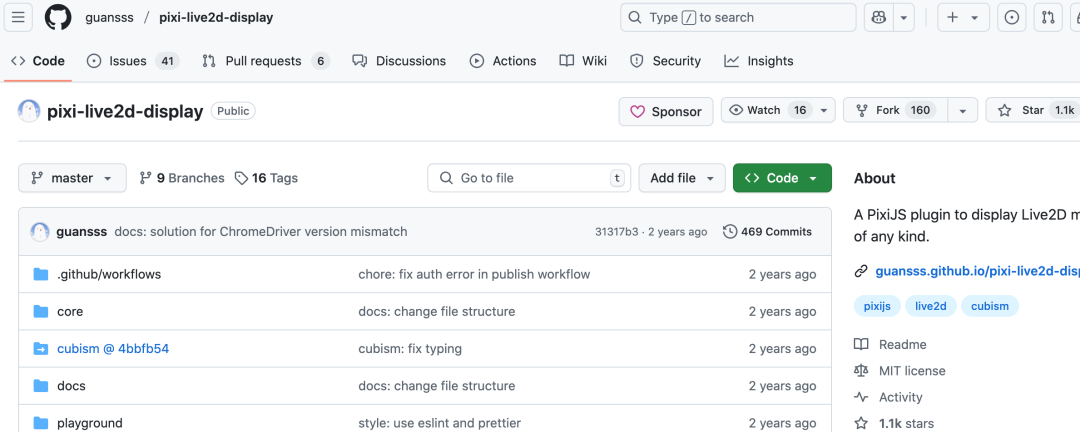
Task: Click the guansss avatar in commit row
Action: 40,232
